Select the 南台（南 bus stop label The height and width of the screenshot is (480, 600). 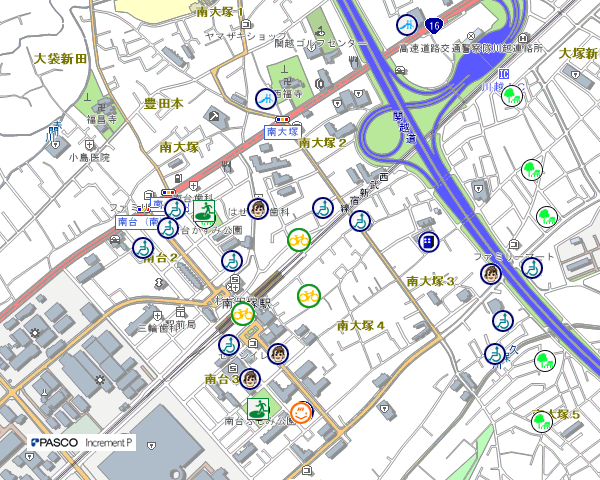139,222
